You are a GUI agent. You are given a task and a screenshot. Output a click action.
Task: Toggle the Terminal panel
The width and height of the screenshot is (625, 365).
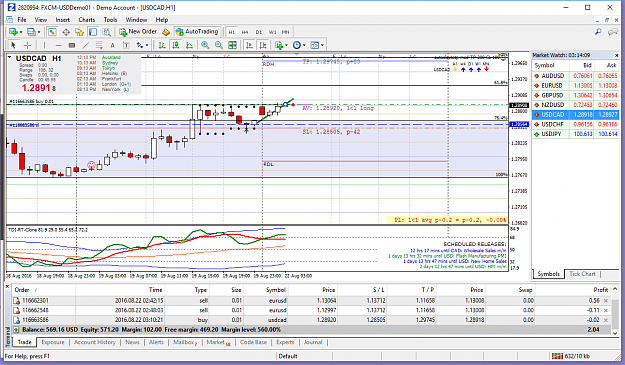click(x=93, y=32)
